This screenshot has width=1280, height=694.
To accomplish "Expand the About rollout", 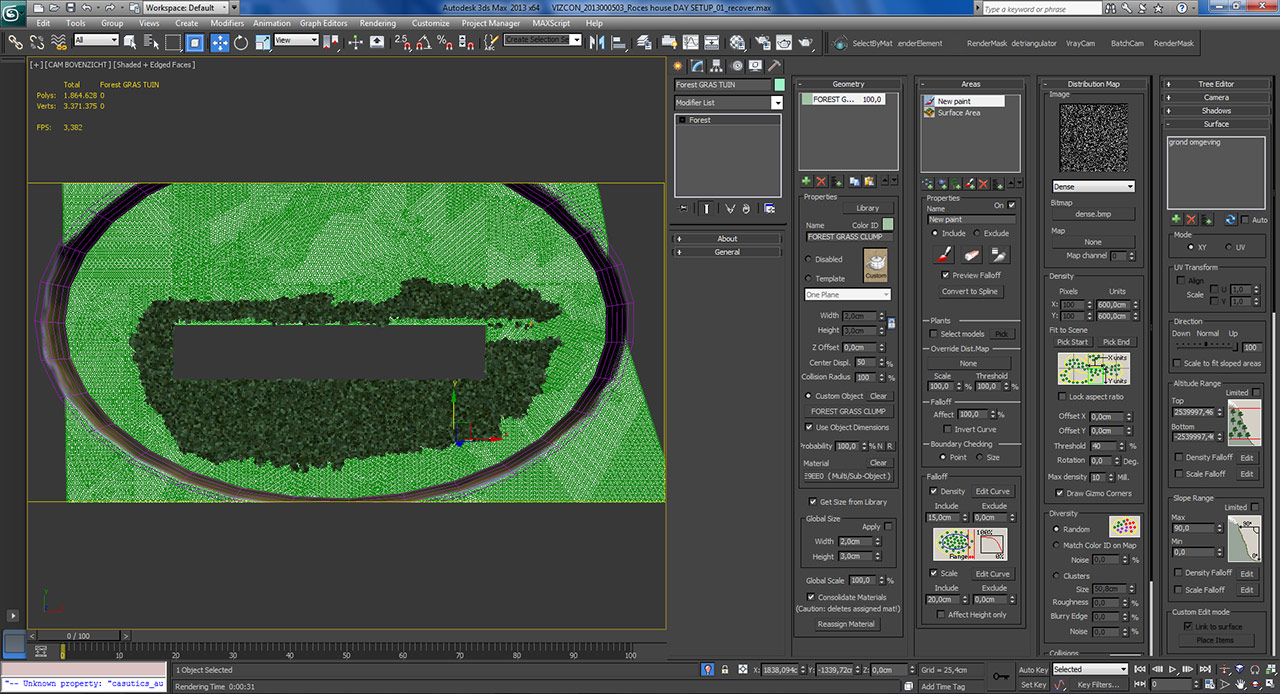I will 727,239.
